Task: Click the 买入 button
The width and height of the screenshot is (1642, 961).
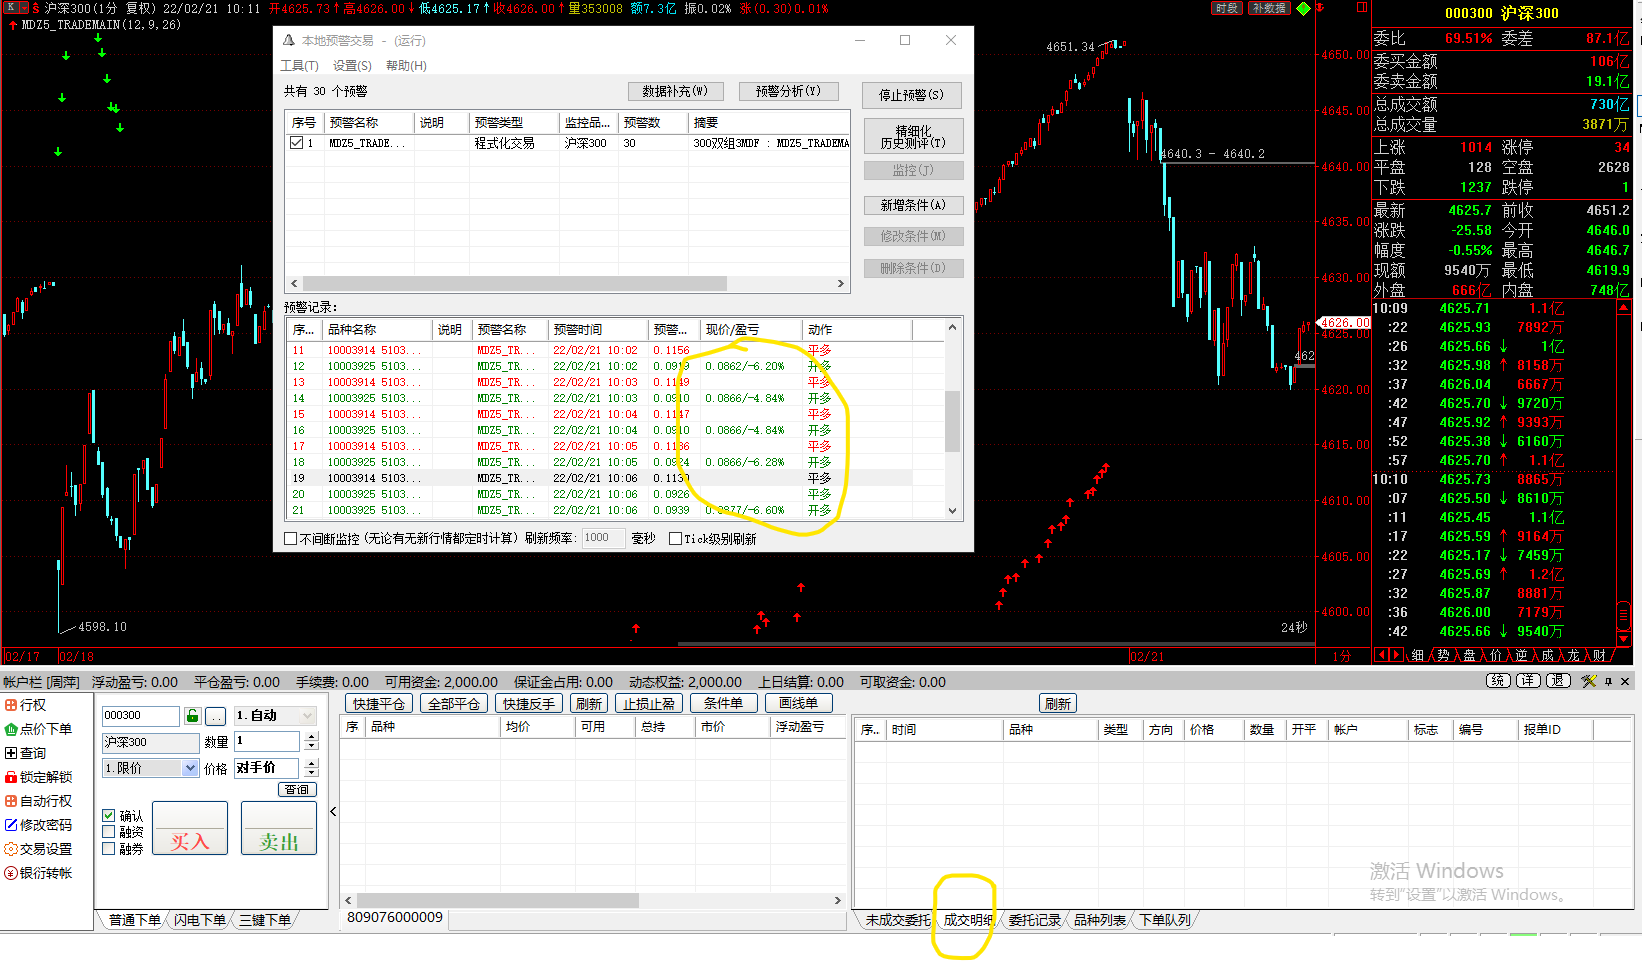Action: (x=190, y=829)
